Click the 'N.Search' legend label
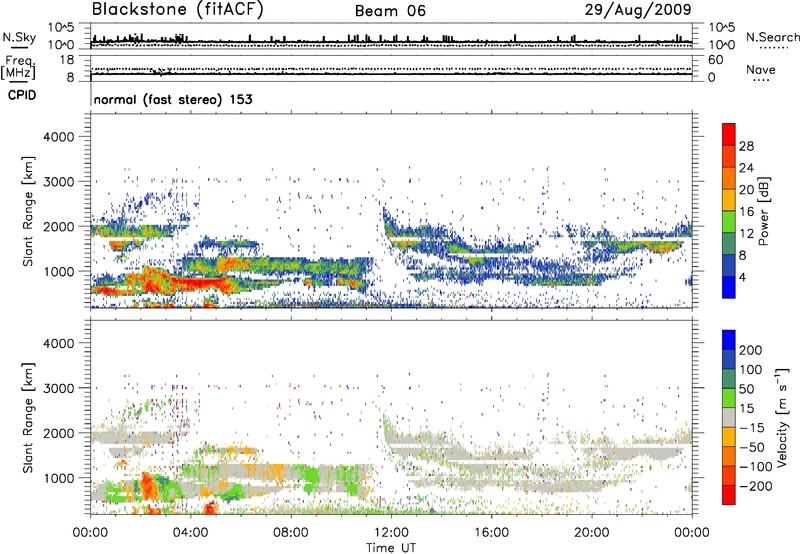This screenshot has height=554, width=800. point(772,37)
